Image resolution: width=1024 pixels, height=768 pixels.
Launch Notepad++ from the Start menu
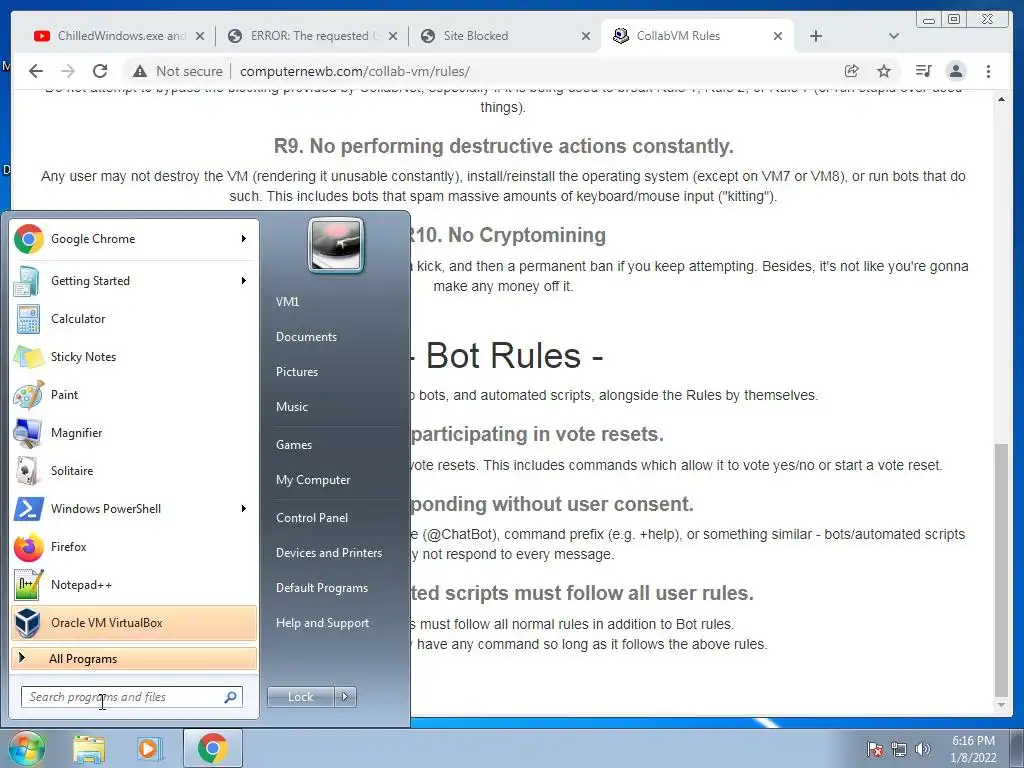pyautogui.click(x=134, y=584)
